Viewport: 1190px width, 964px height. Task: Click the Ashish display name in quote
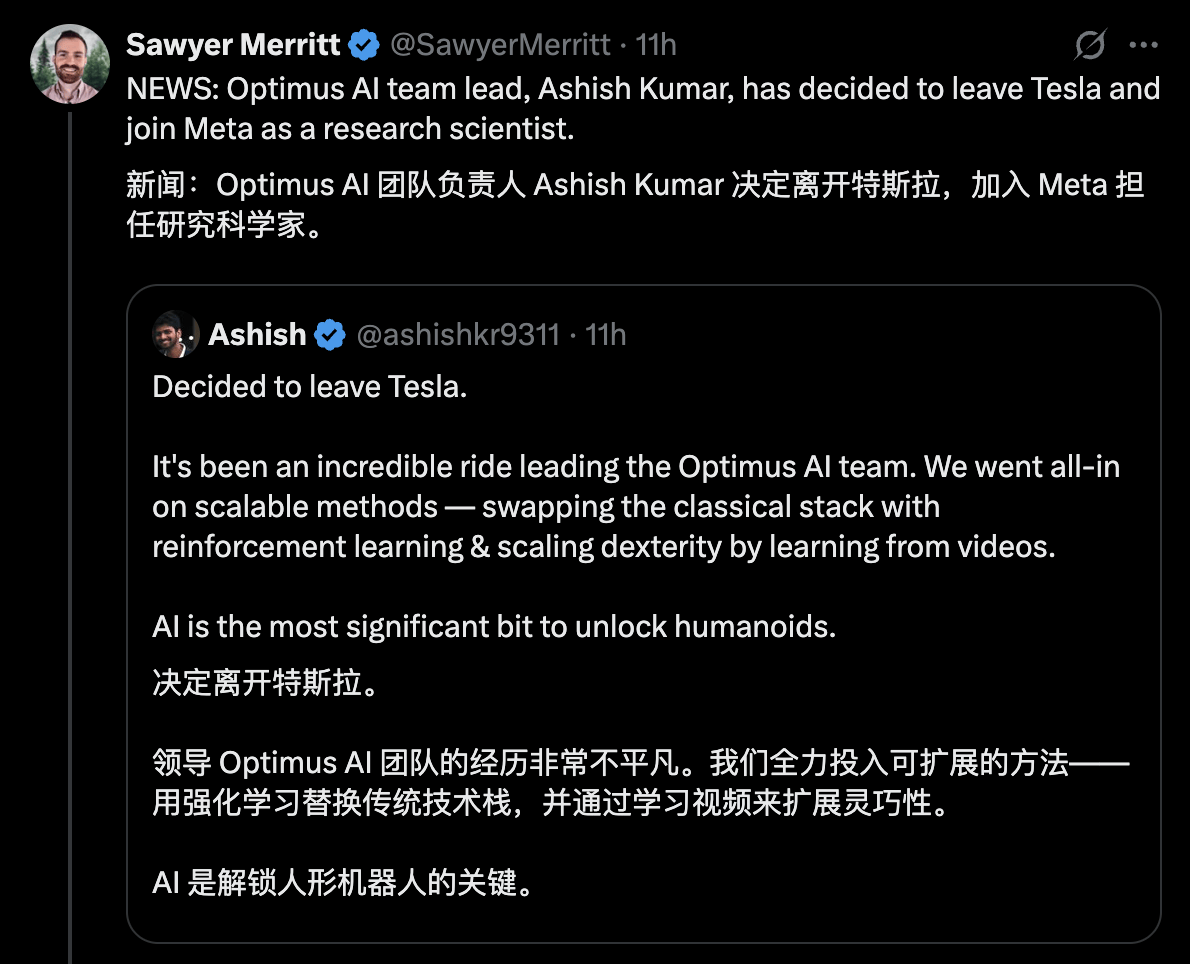click(x=257, y=334)
